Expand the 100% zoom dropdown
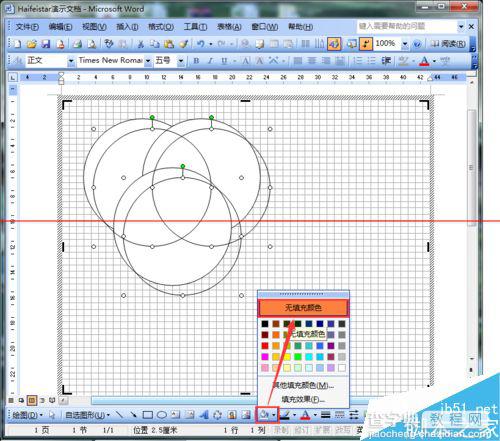This screenshot has height=441, width=500. (x=405, y=44)
